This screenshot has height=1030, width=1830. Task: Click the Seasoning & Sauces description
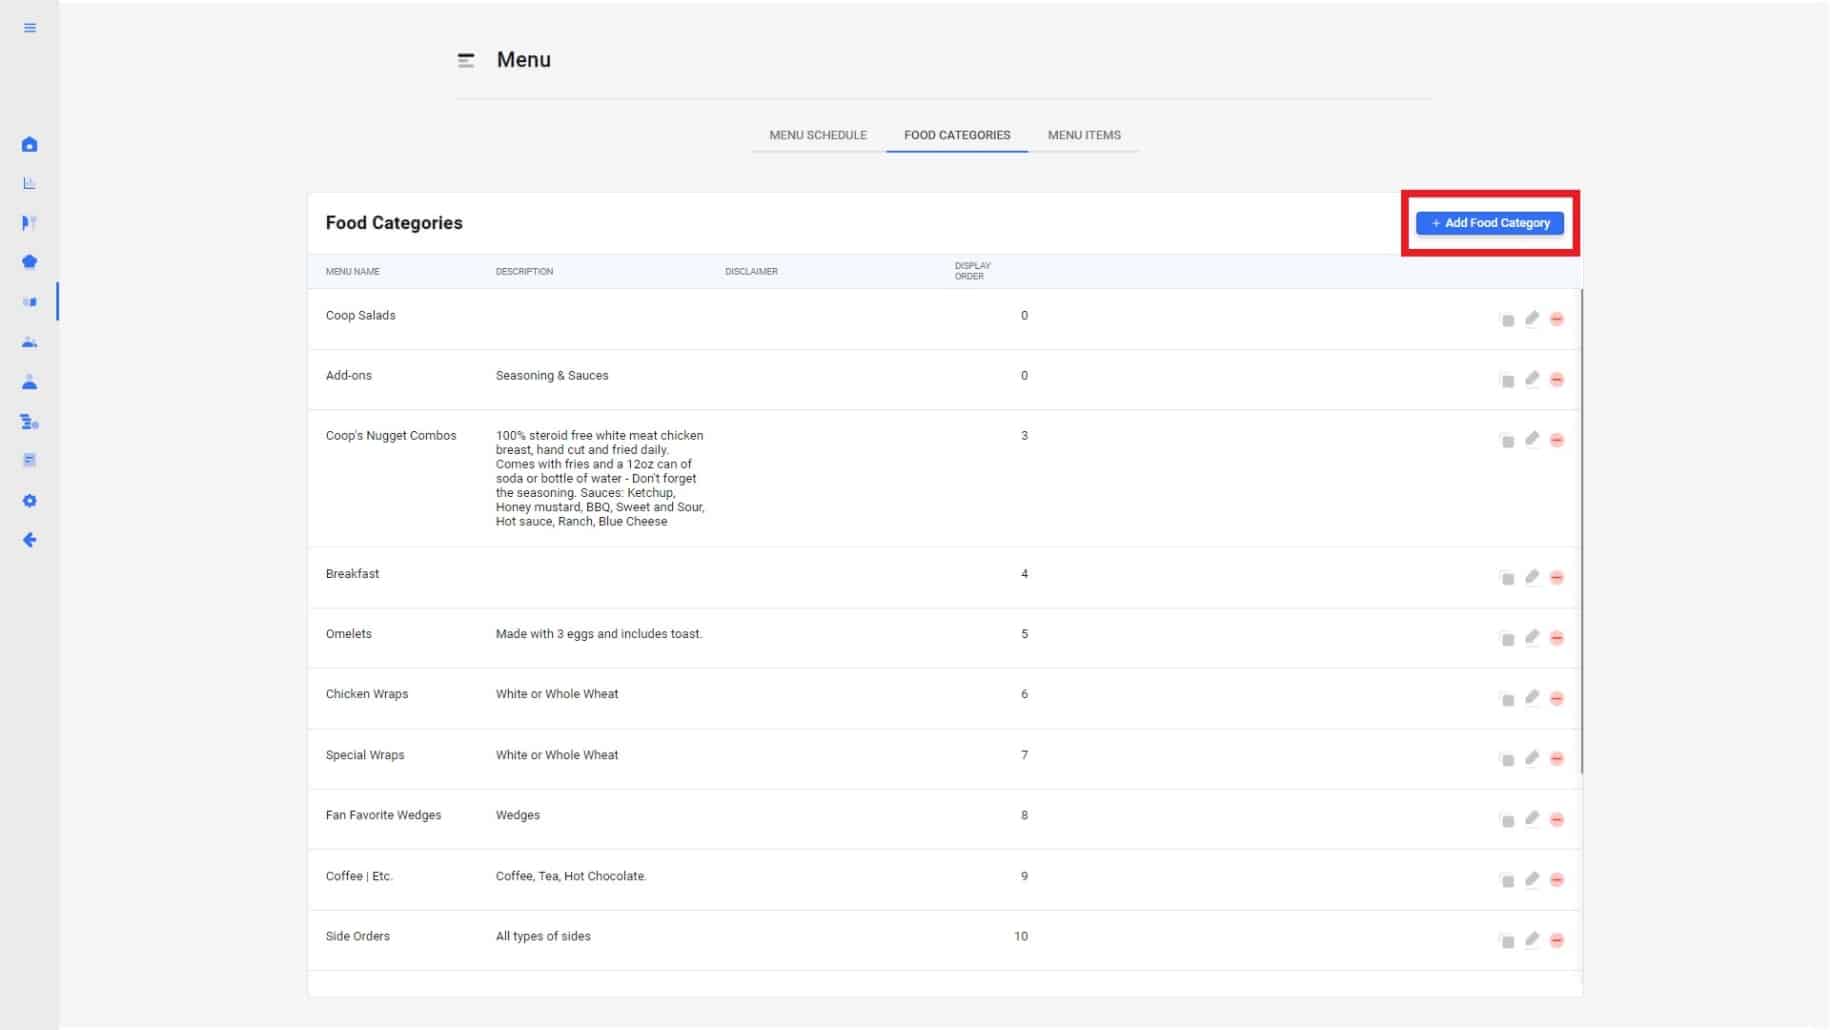pos(552,376)
